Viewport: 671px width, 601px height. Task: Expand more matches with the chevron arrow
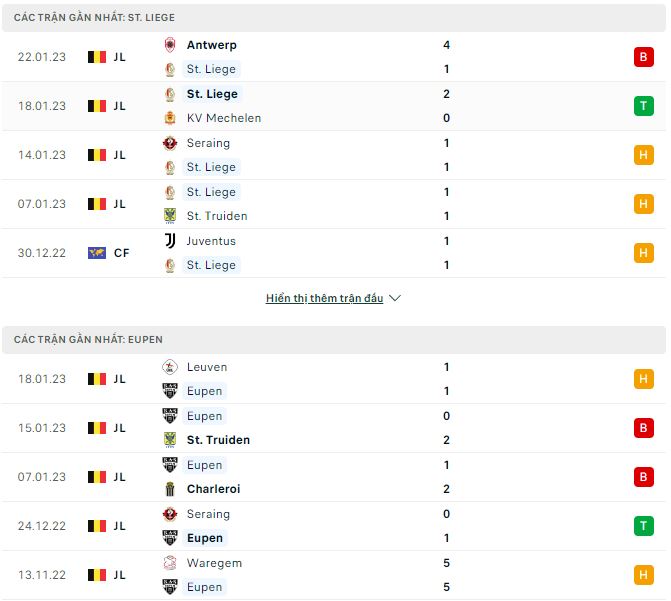point(395,298)
